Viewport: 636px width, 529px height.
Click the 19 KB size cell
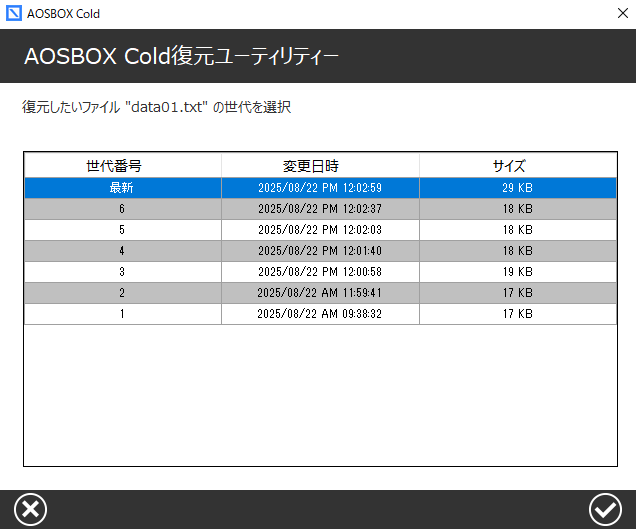tap(517, 272)
